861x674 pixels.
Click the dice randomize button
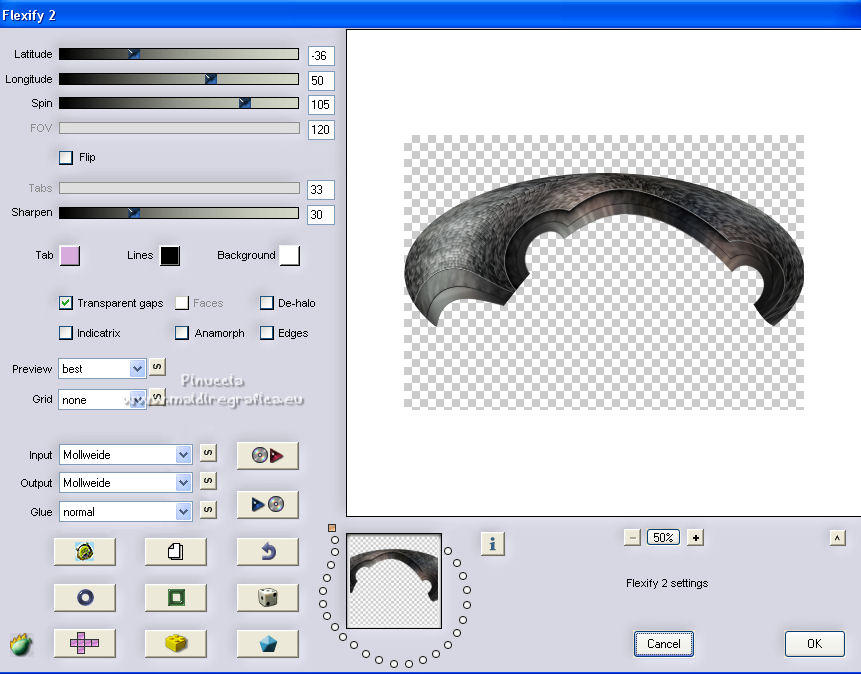(x=267, y=597)
